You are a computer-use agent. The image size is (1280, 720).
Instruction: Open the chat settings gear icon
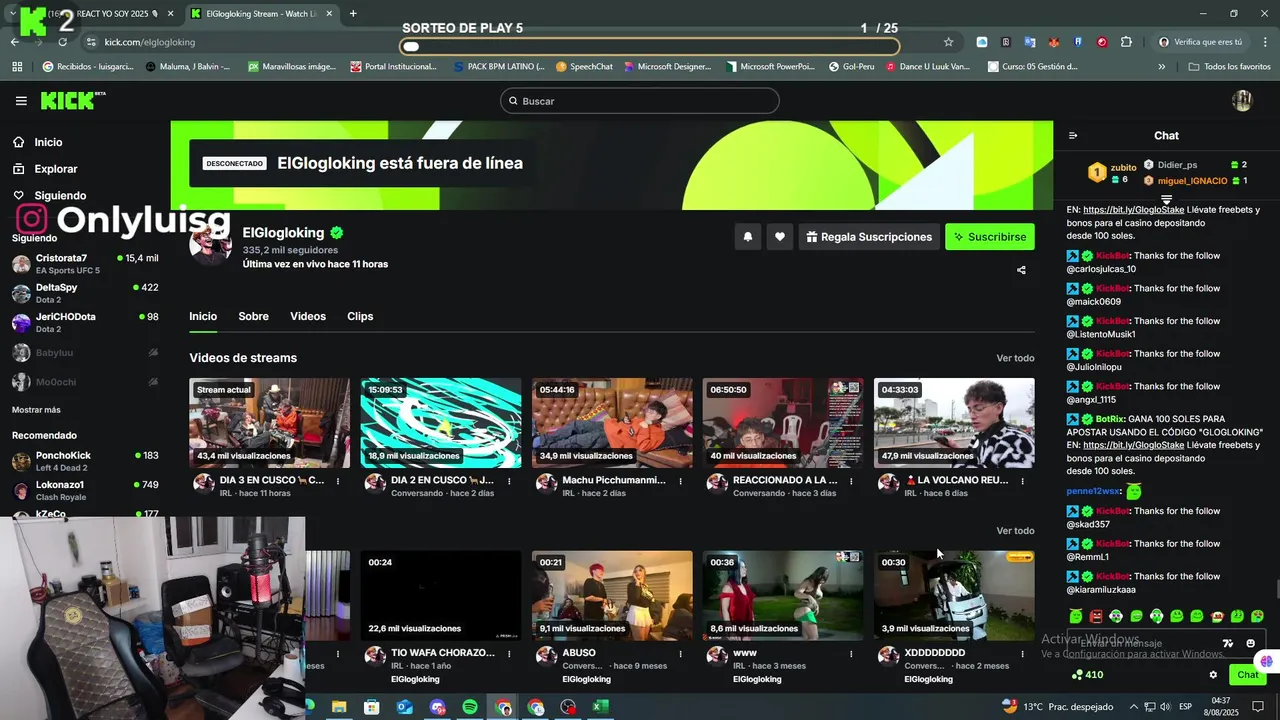pyautogui.click(x=1213, y=675)
